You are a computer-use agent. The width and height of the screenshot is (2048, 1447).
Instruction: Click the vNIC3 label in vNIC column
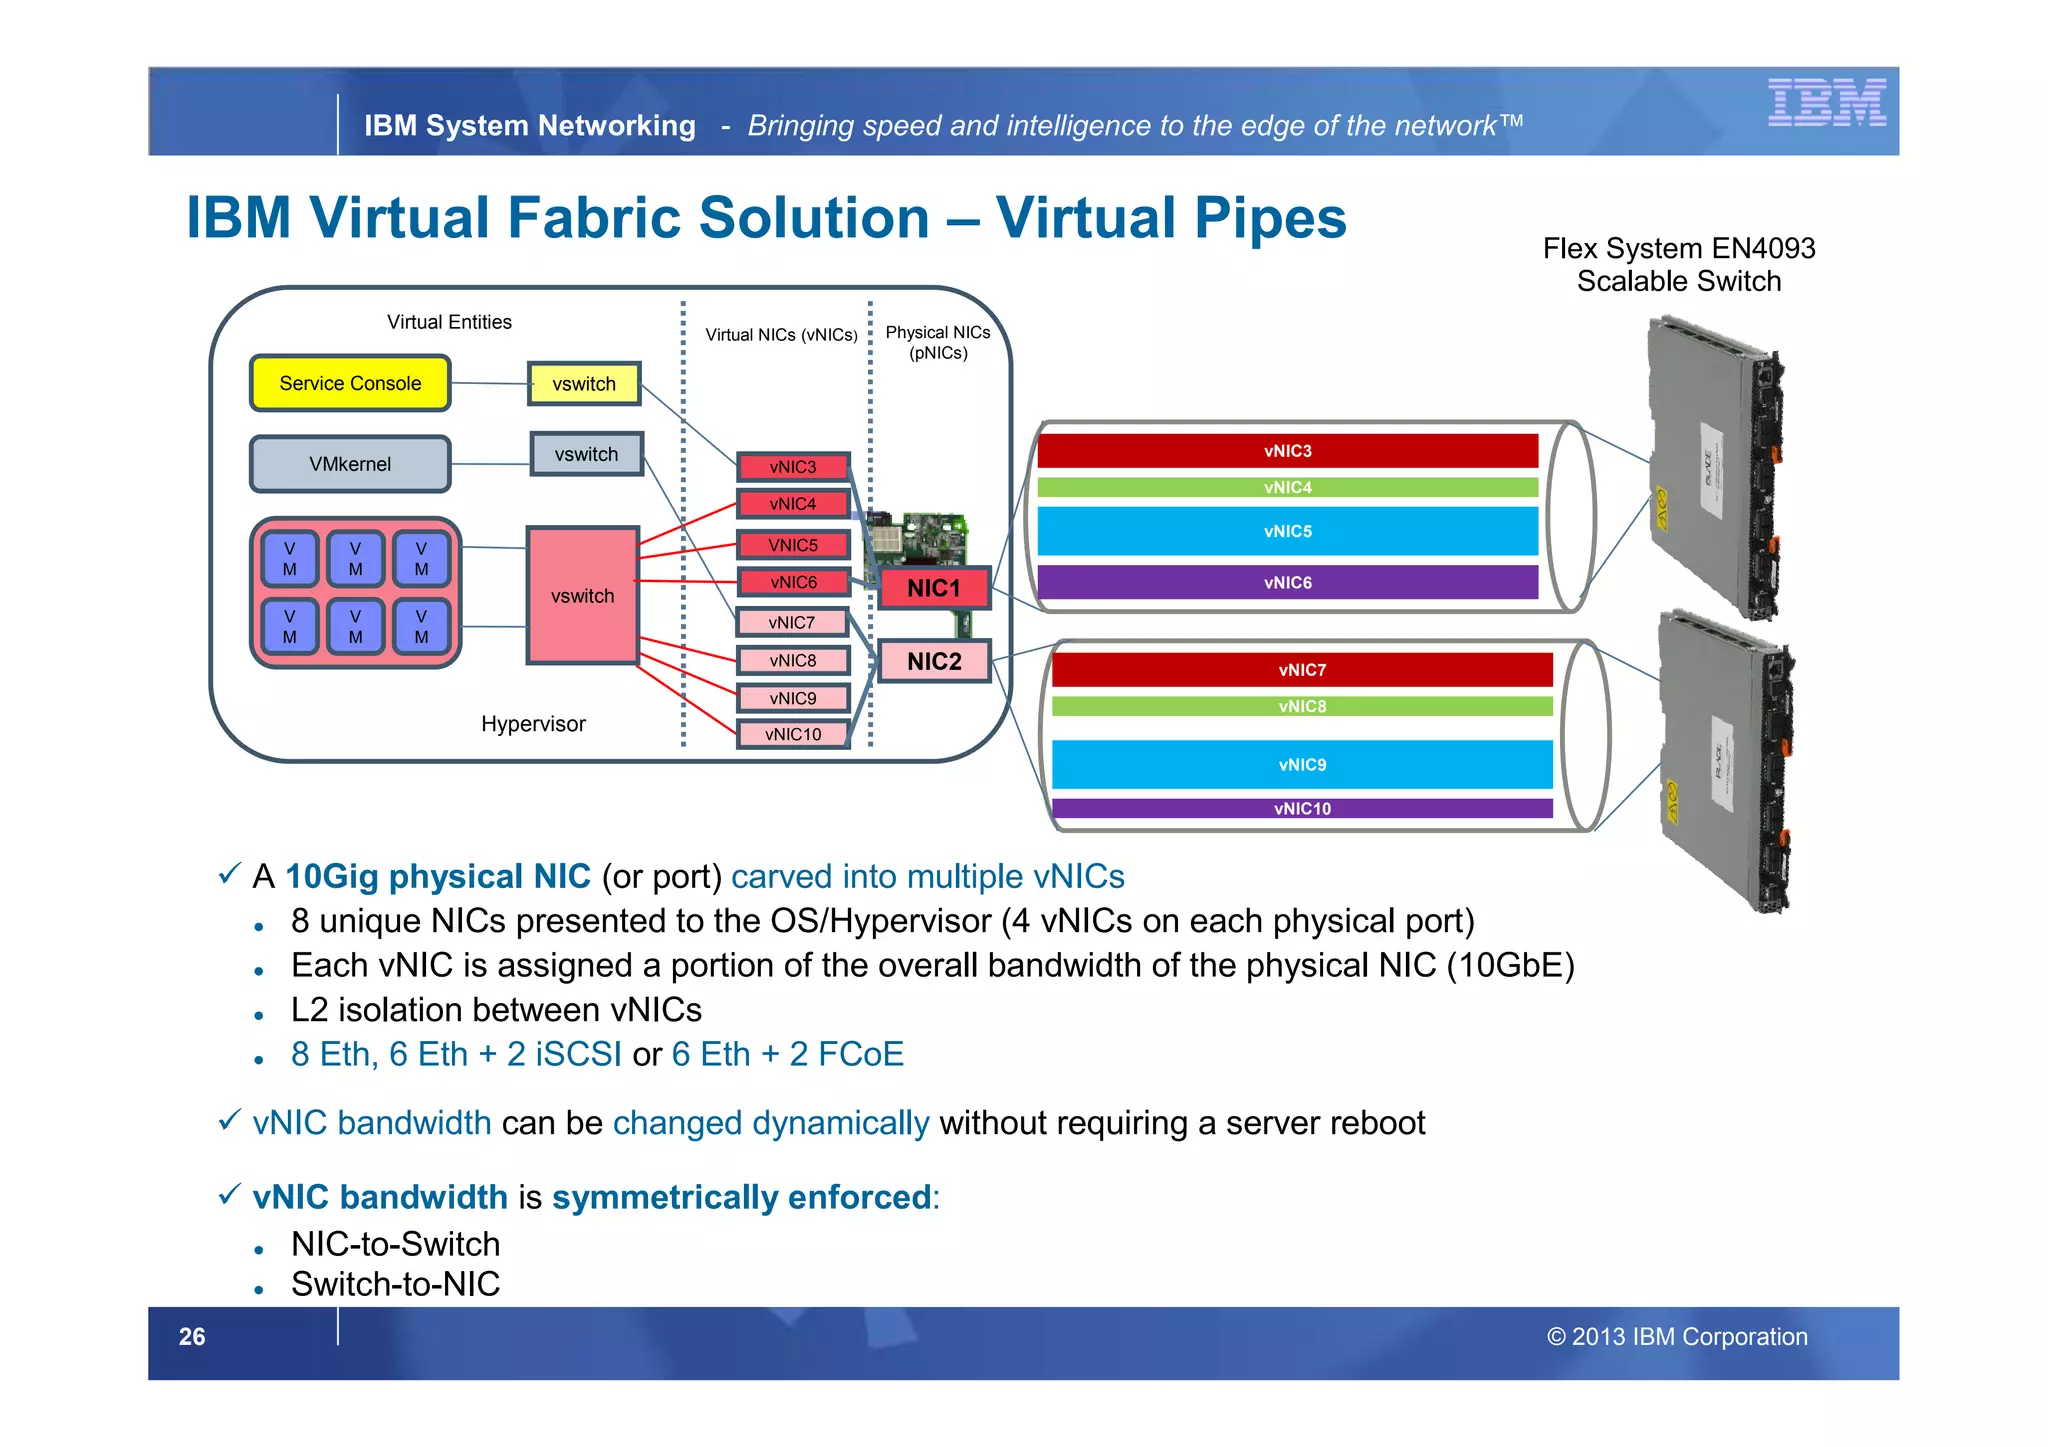pos(793,467)
